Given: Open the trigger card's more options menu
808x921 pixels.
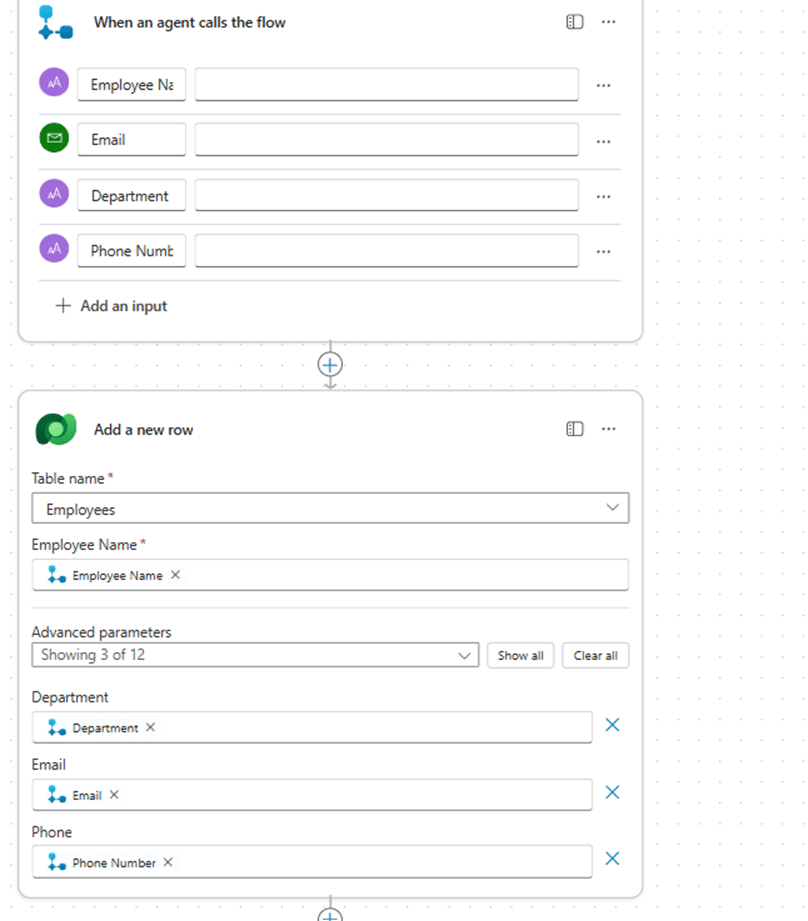Looking at the screenshot, I should [608, 22].
